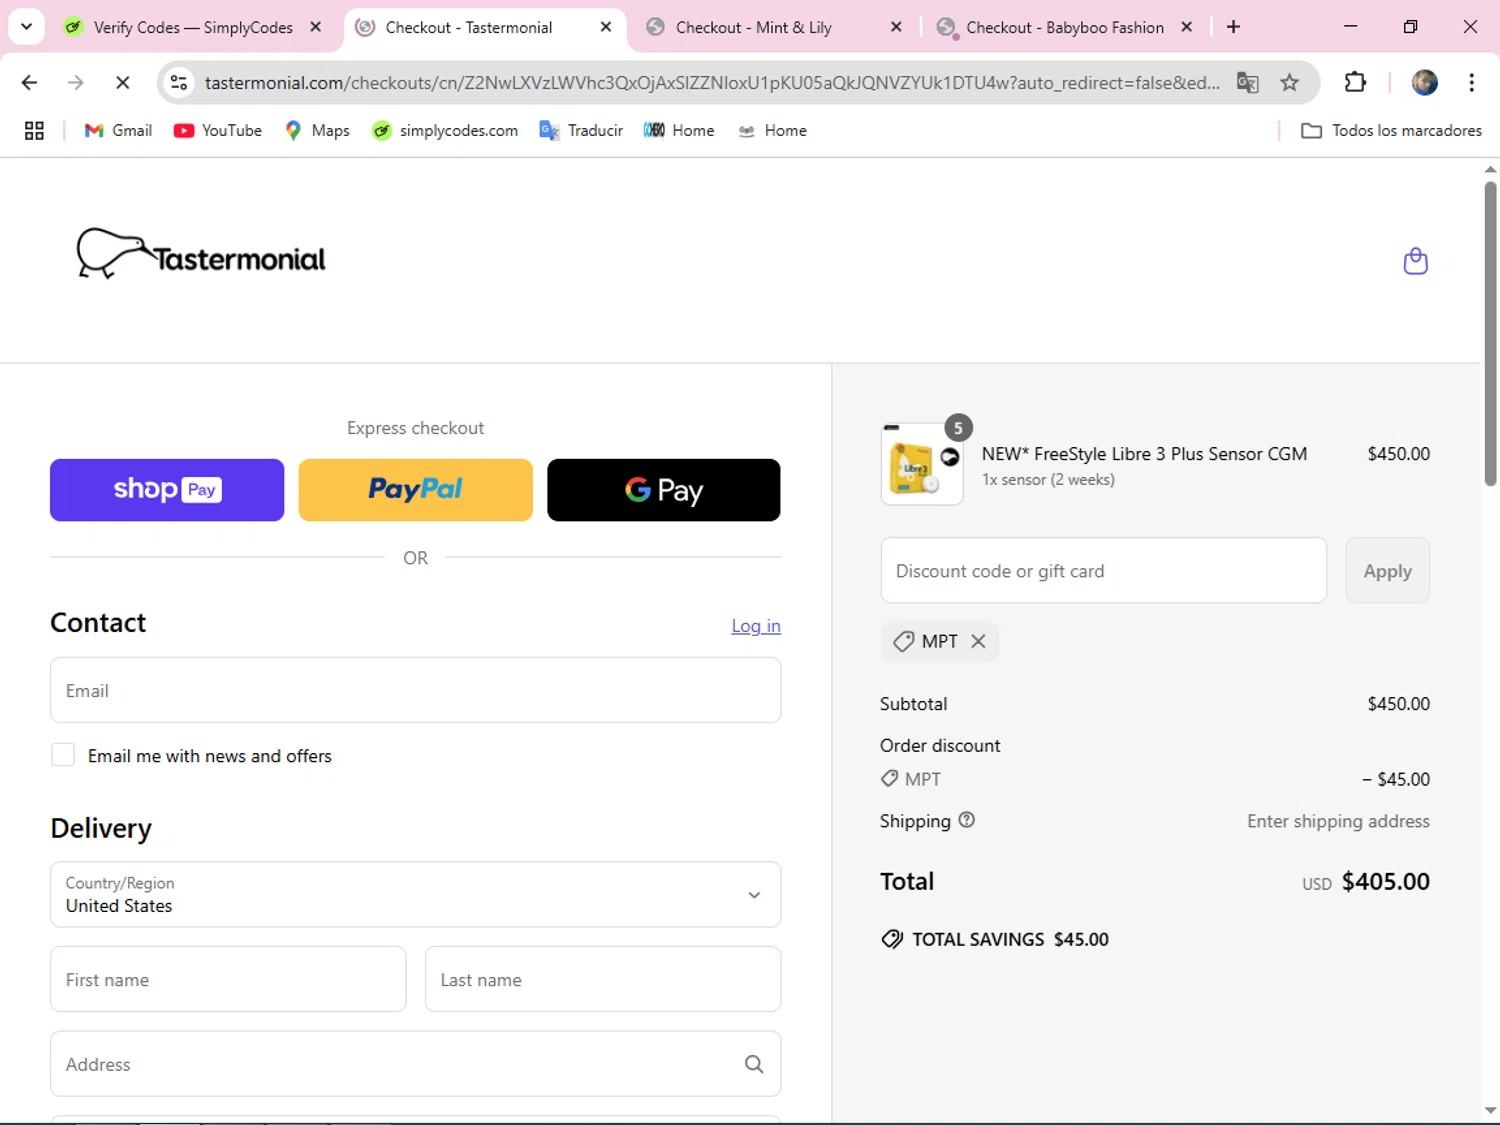
Task: Click the FreeStyle Libre sensor product thumbnail
Action: click(x=921, y=464)
